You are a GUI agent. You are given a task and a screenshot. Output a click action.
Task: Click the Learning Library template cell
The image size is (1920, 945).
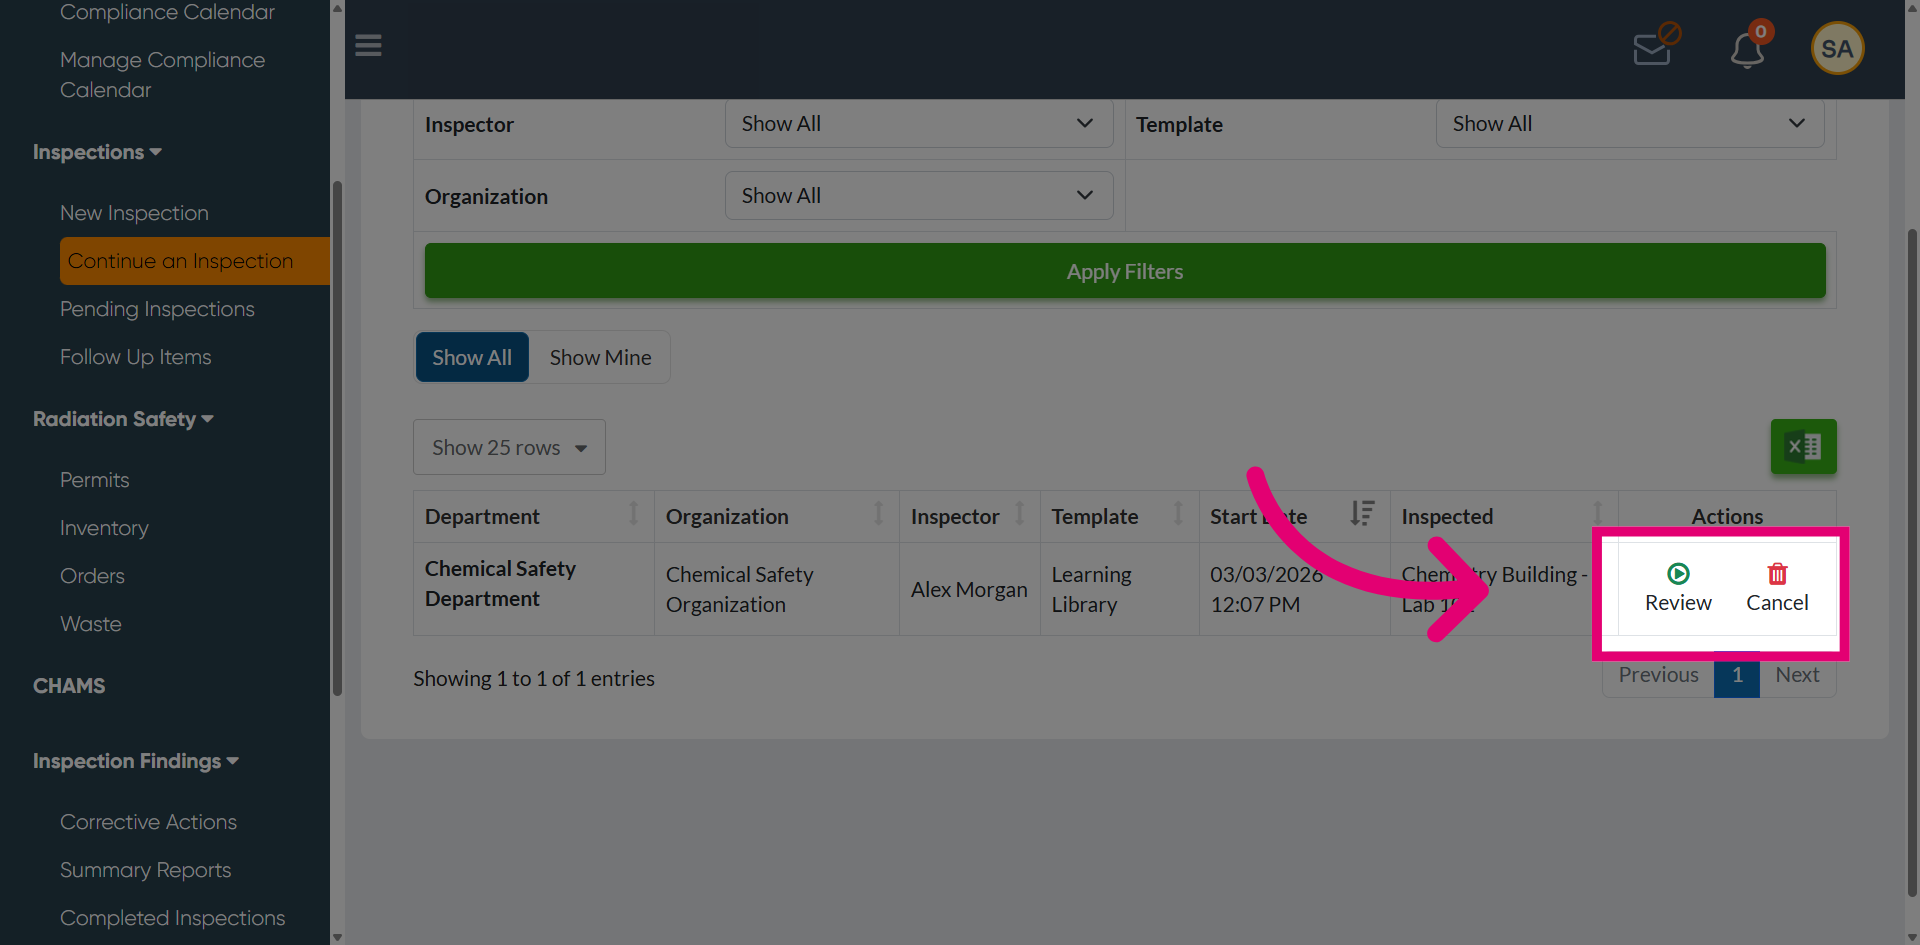[1119, 590]
